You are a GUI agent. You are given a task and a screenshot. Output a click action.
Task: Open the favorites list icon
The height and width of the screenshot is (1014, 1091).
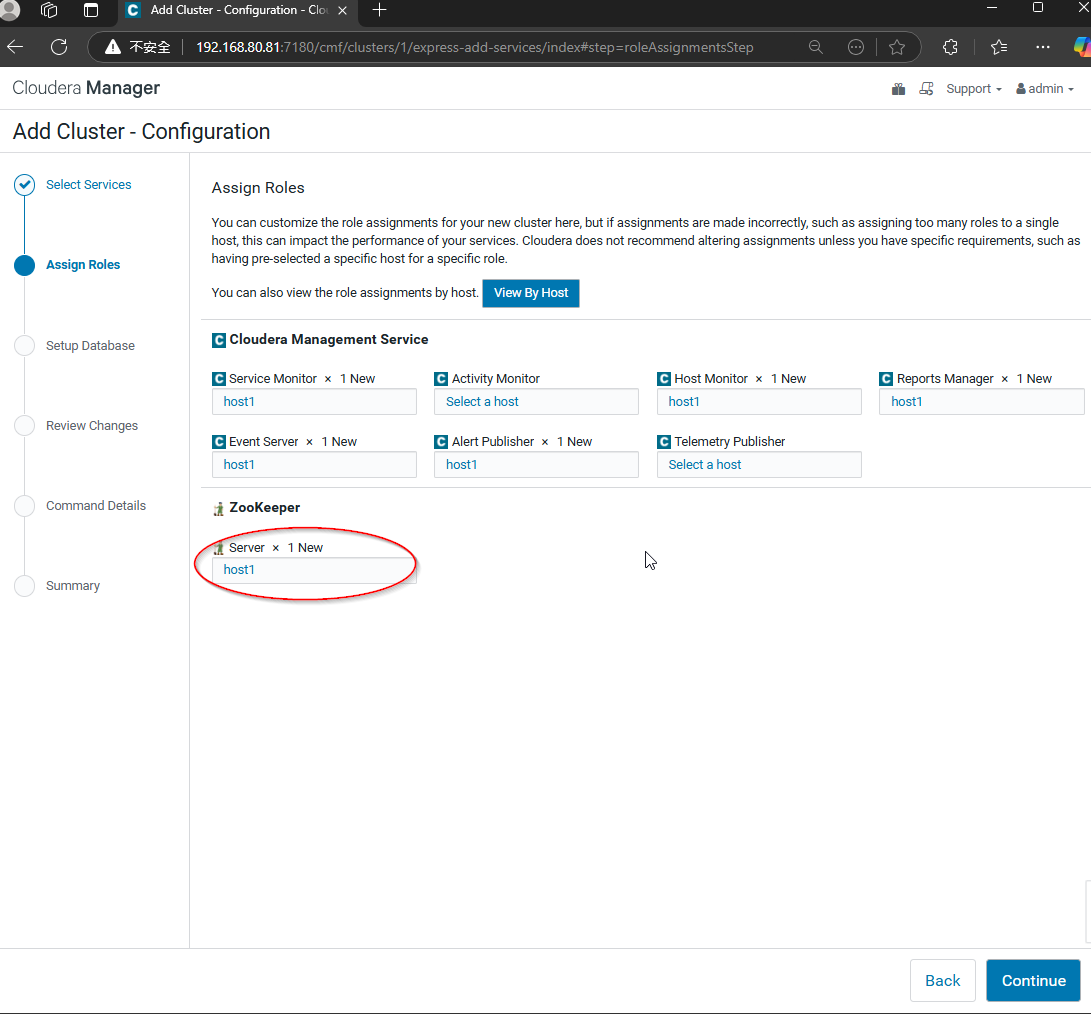(999, 47)
